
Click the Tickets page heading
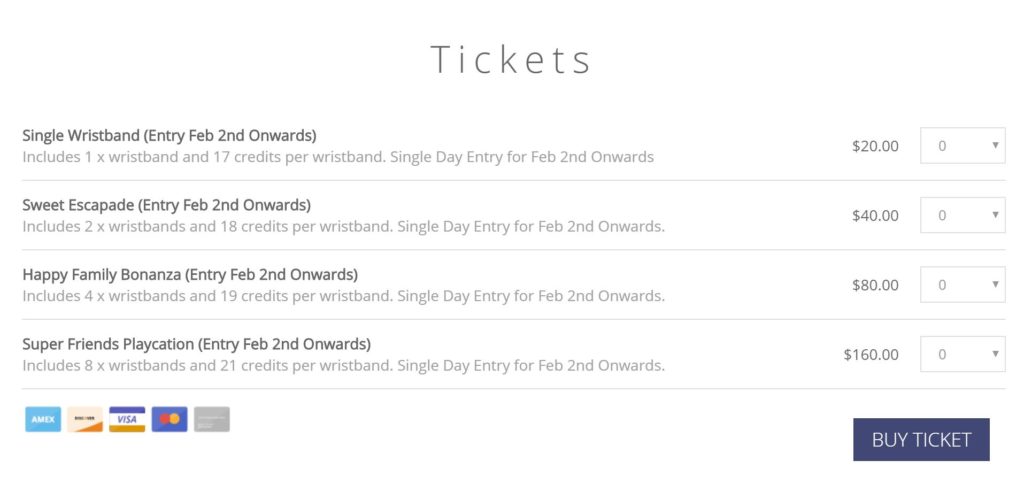[x=511, y=60]
